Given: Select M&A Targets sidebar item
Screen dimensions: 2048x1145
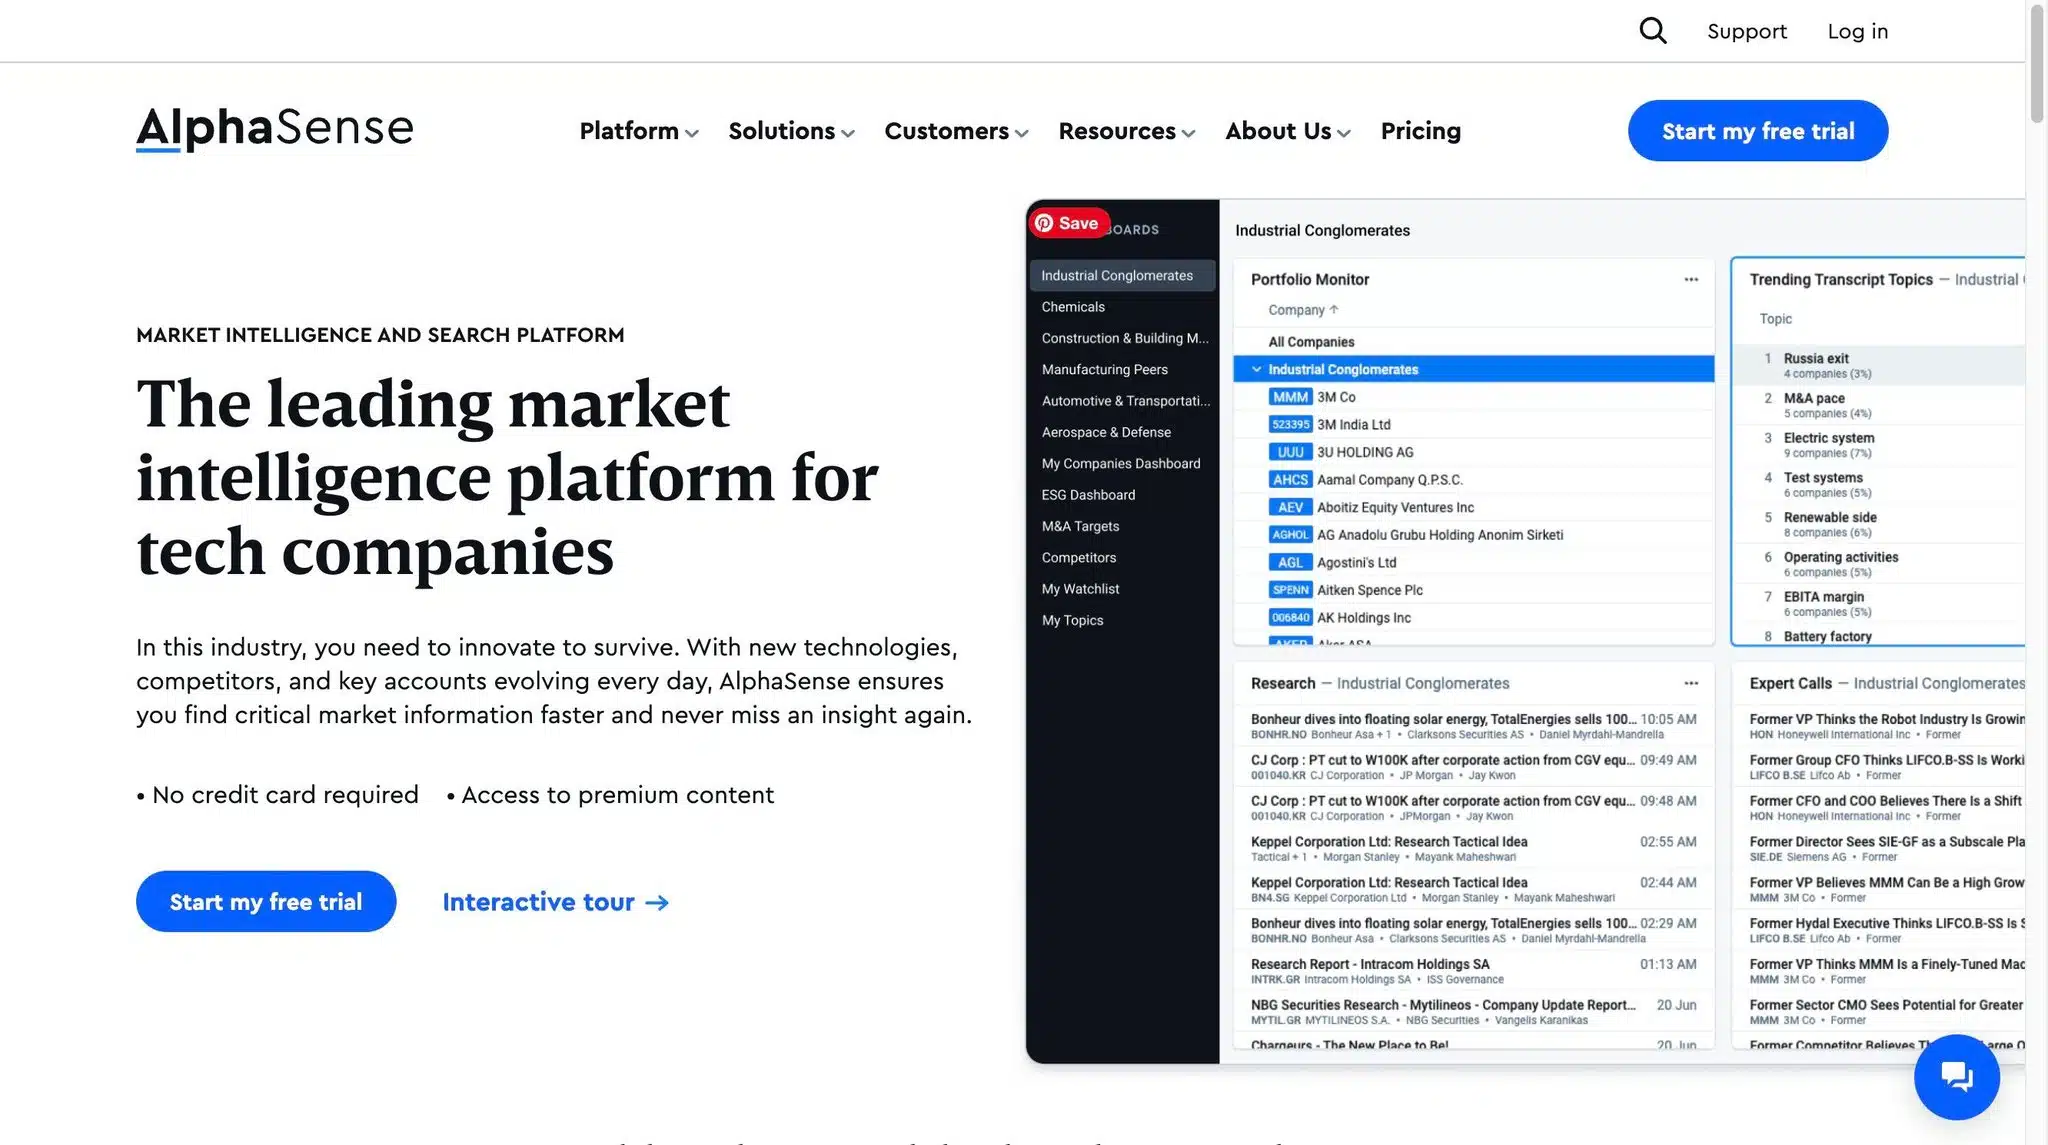Looking at the screenshot, I should tap(1080, 526).
